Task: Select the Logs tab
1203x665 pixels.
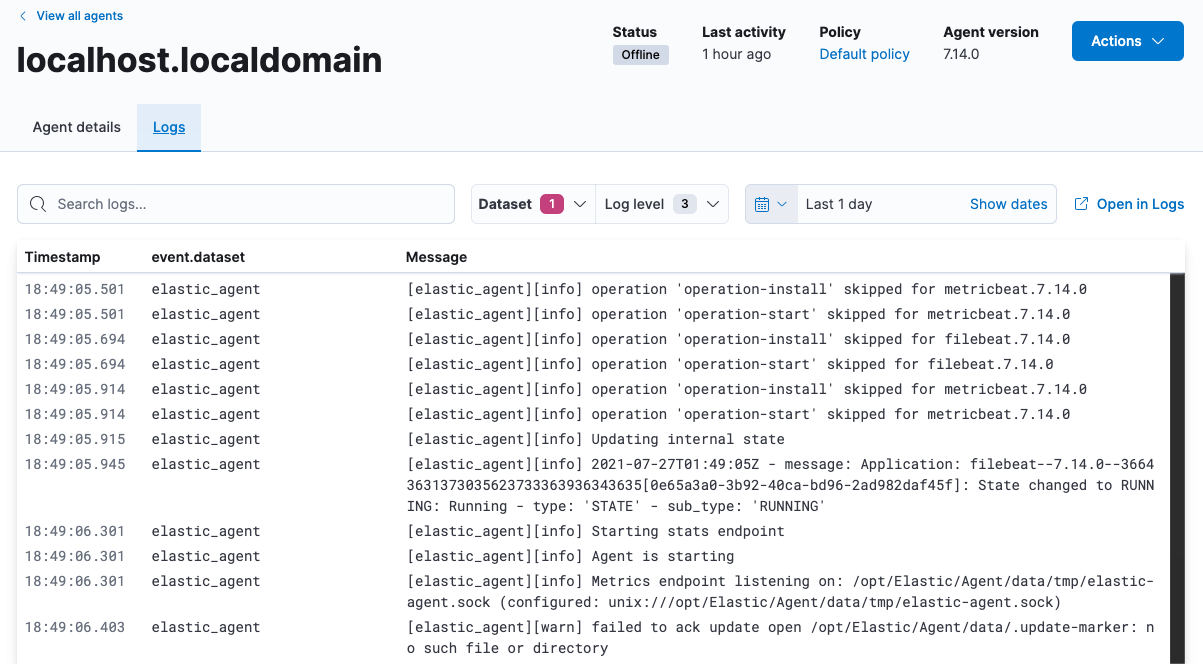Action: [168, 127]
